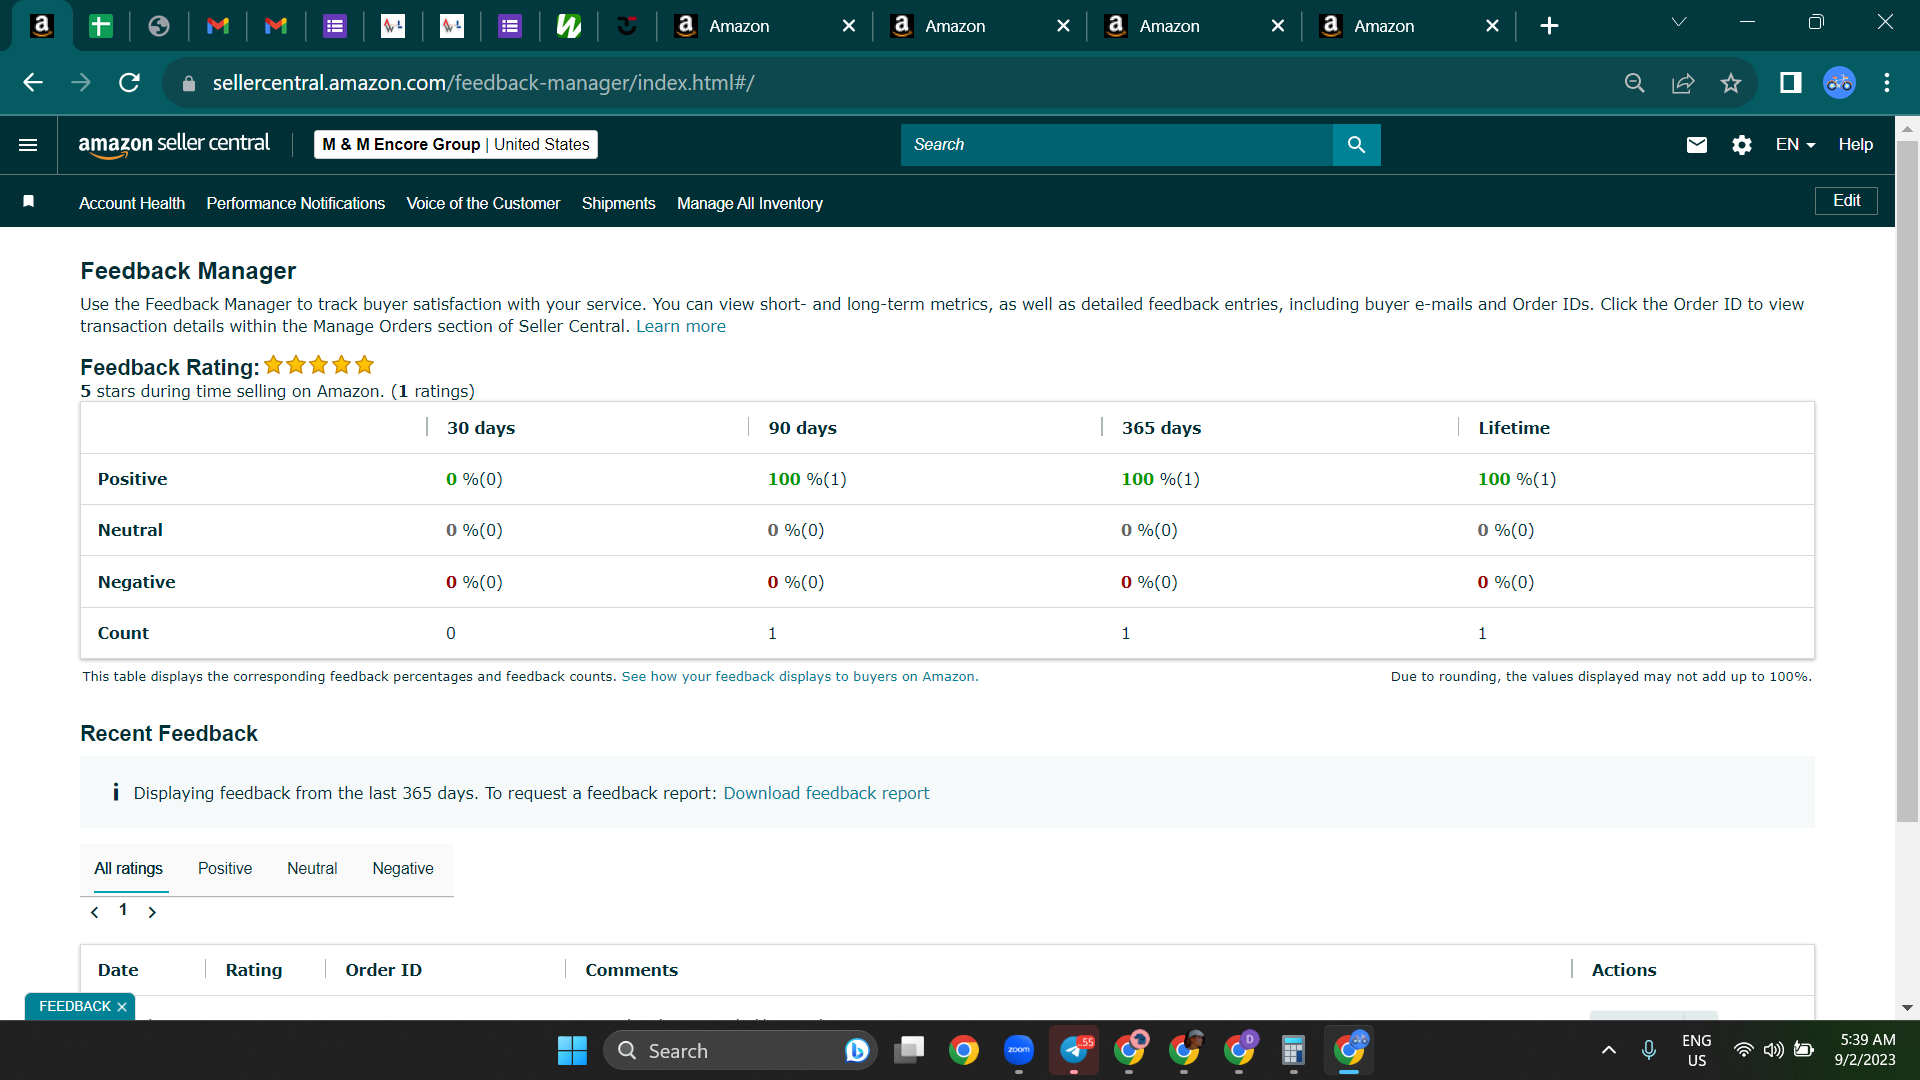The image size is (1920, 1080).
Task: Open Zoom from the taskbar
Action: [x=1018, y=1050]
